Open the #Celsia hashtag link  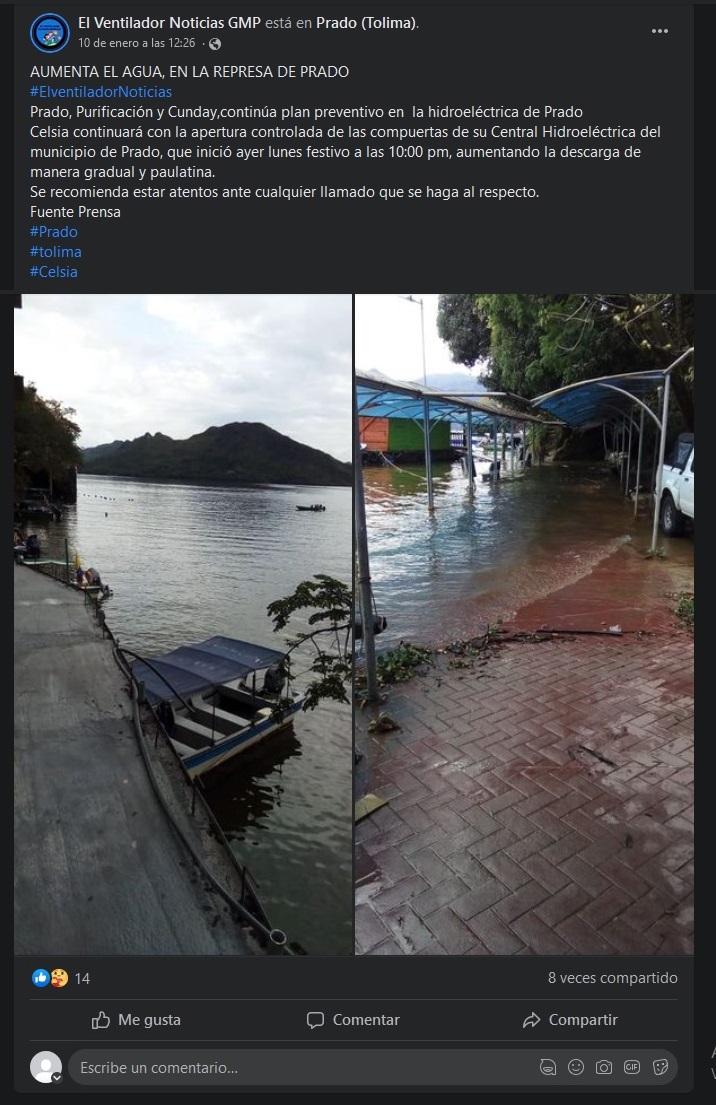(54, 272)
